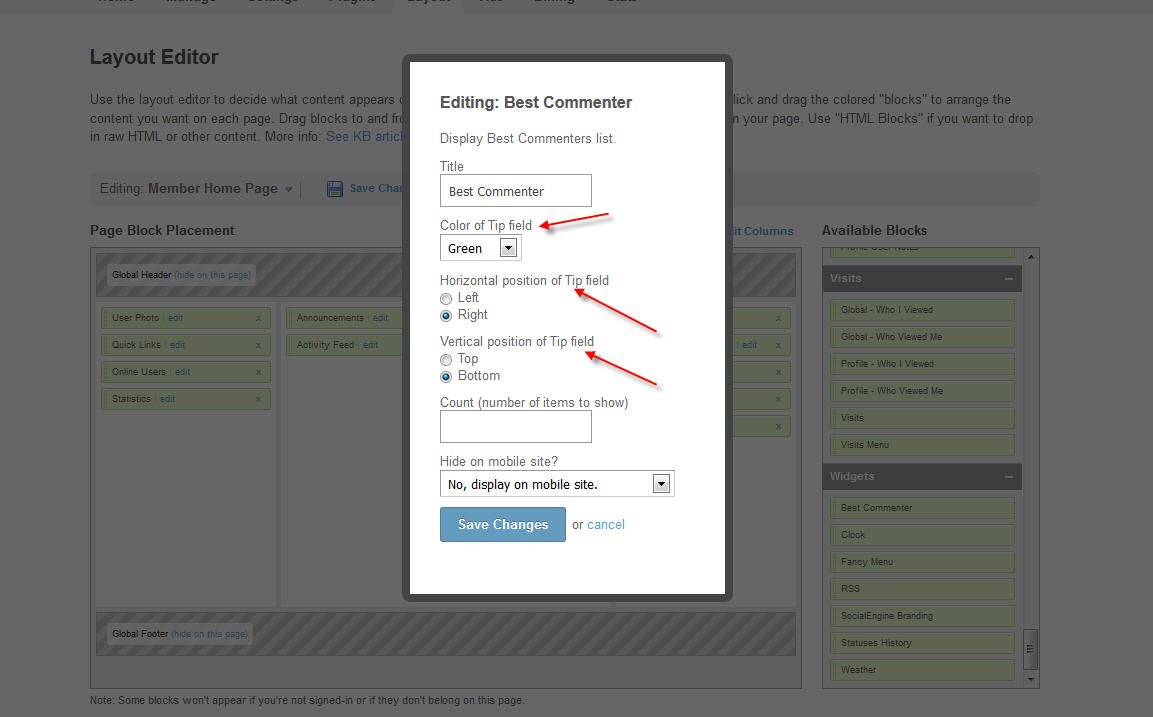Image resolution: width=1153 pixels, height=717 pixels.
Task: Choose Bottom vertical position radio button
Action: click(446, 376)
